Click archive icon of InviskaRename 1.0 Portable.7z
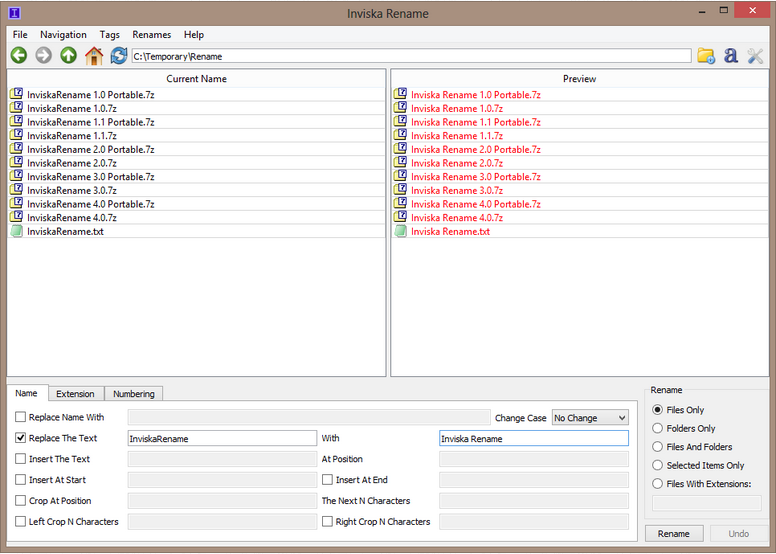776x554 pixels. (16, 94)
